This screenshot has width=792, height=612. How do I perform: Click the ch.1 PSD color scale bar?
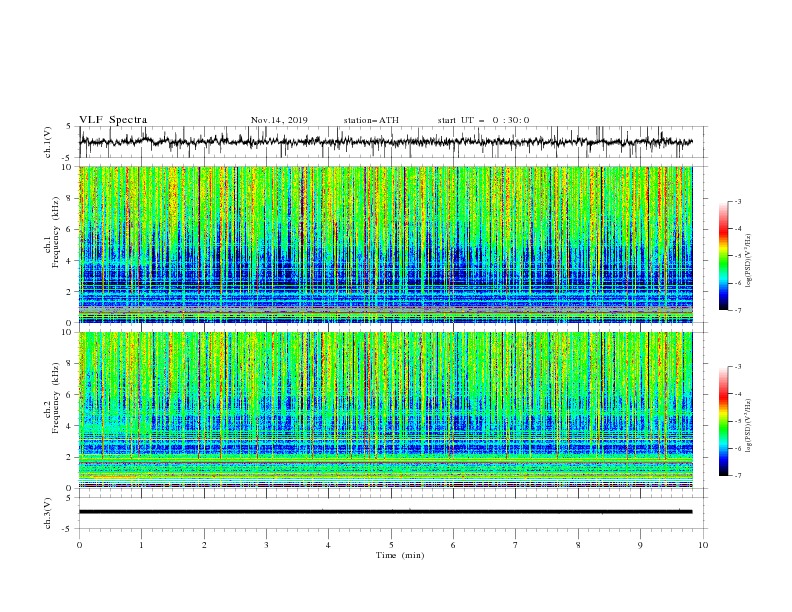(x=723, y=256)
